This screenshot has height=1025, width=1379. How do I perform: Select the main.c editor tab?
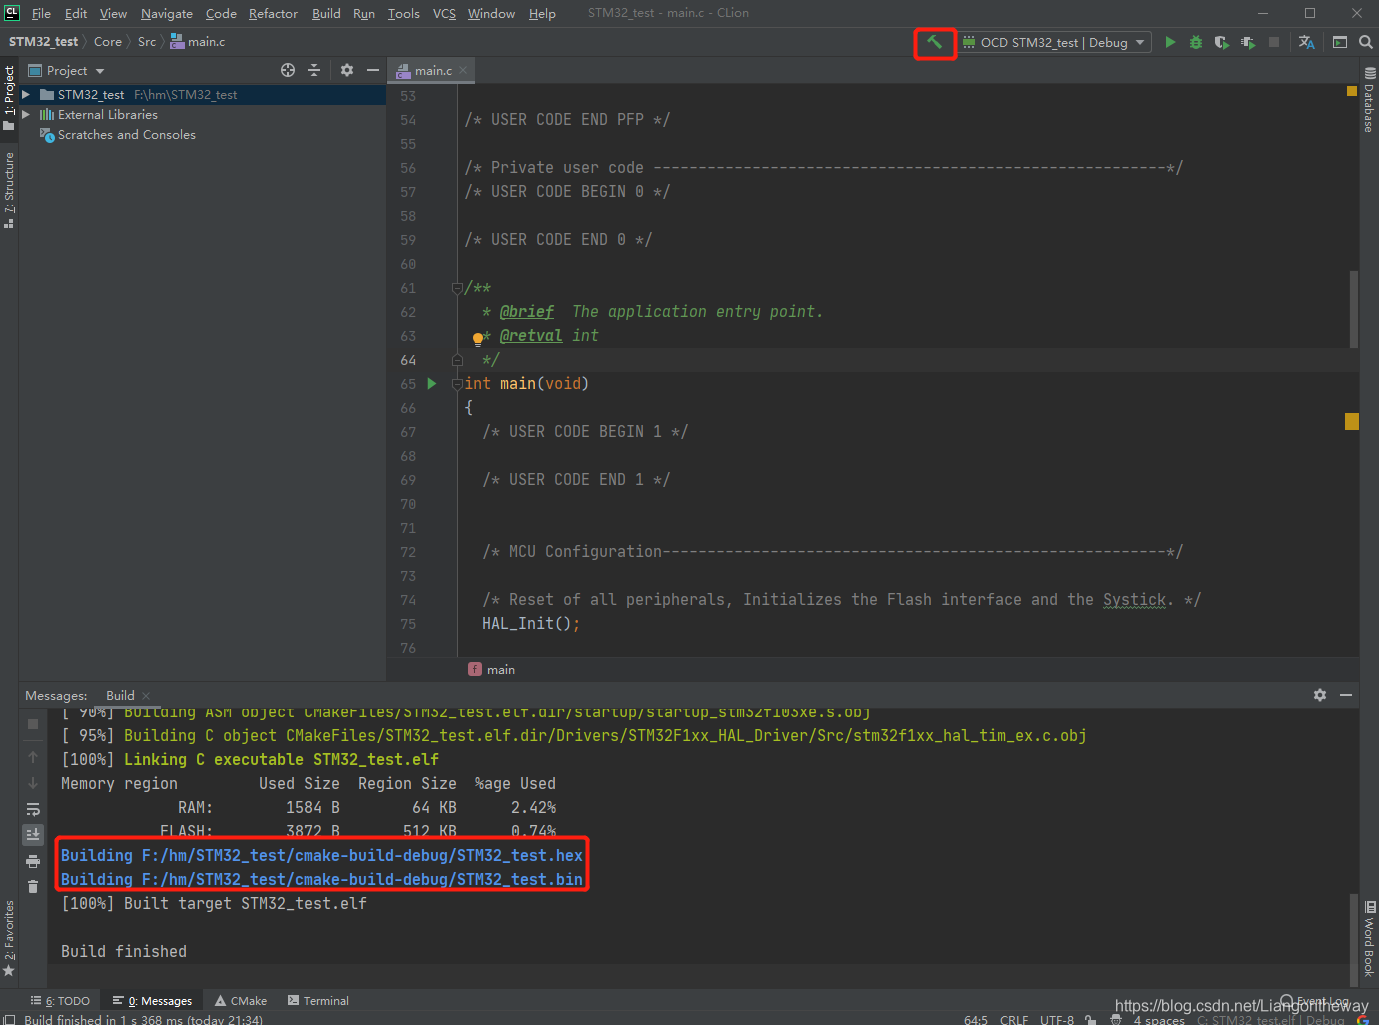pyautogui.click(x=432, y=71)
